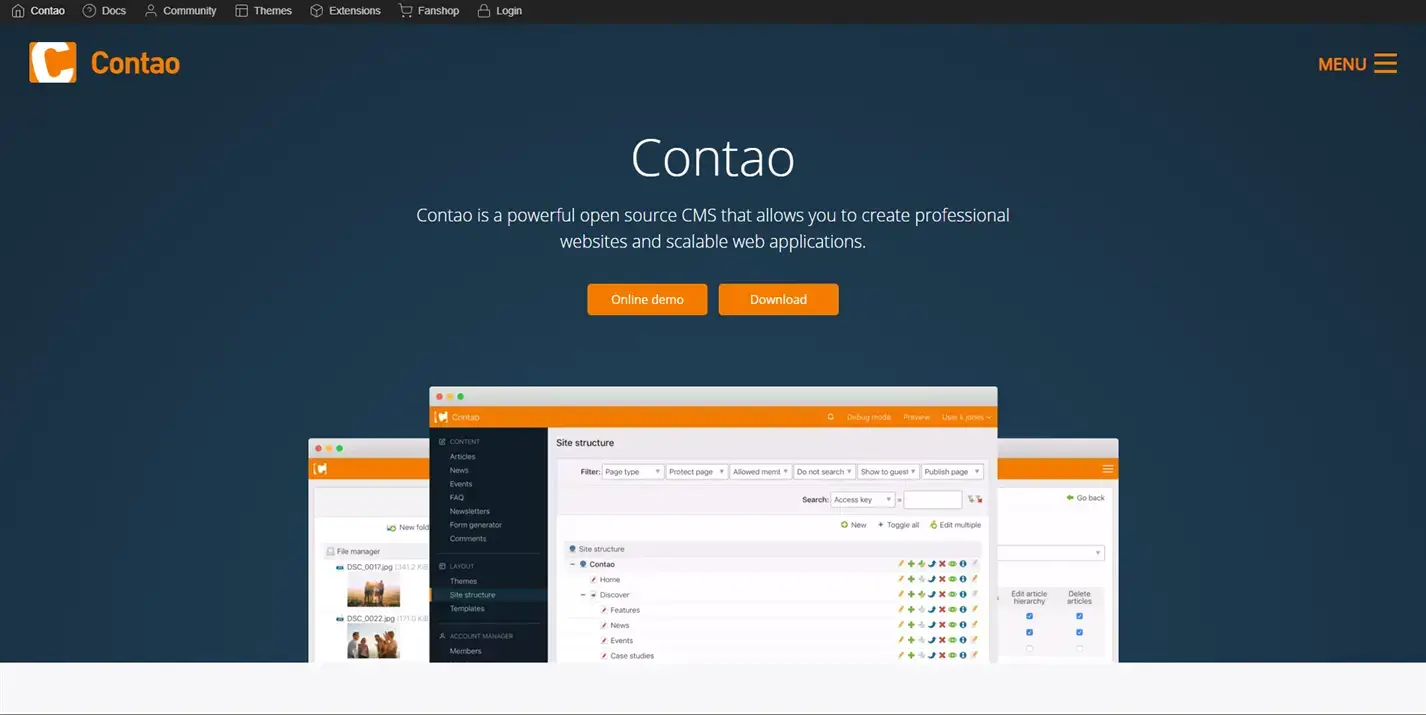
Task: Open Themes in the top navigation bar
Action: pos(263,11)
